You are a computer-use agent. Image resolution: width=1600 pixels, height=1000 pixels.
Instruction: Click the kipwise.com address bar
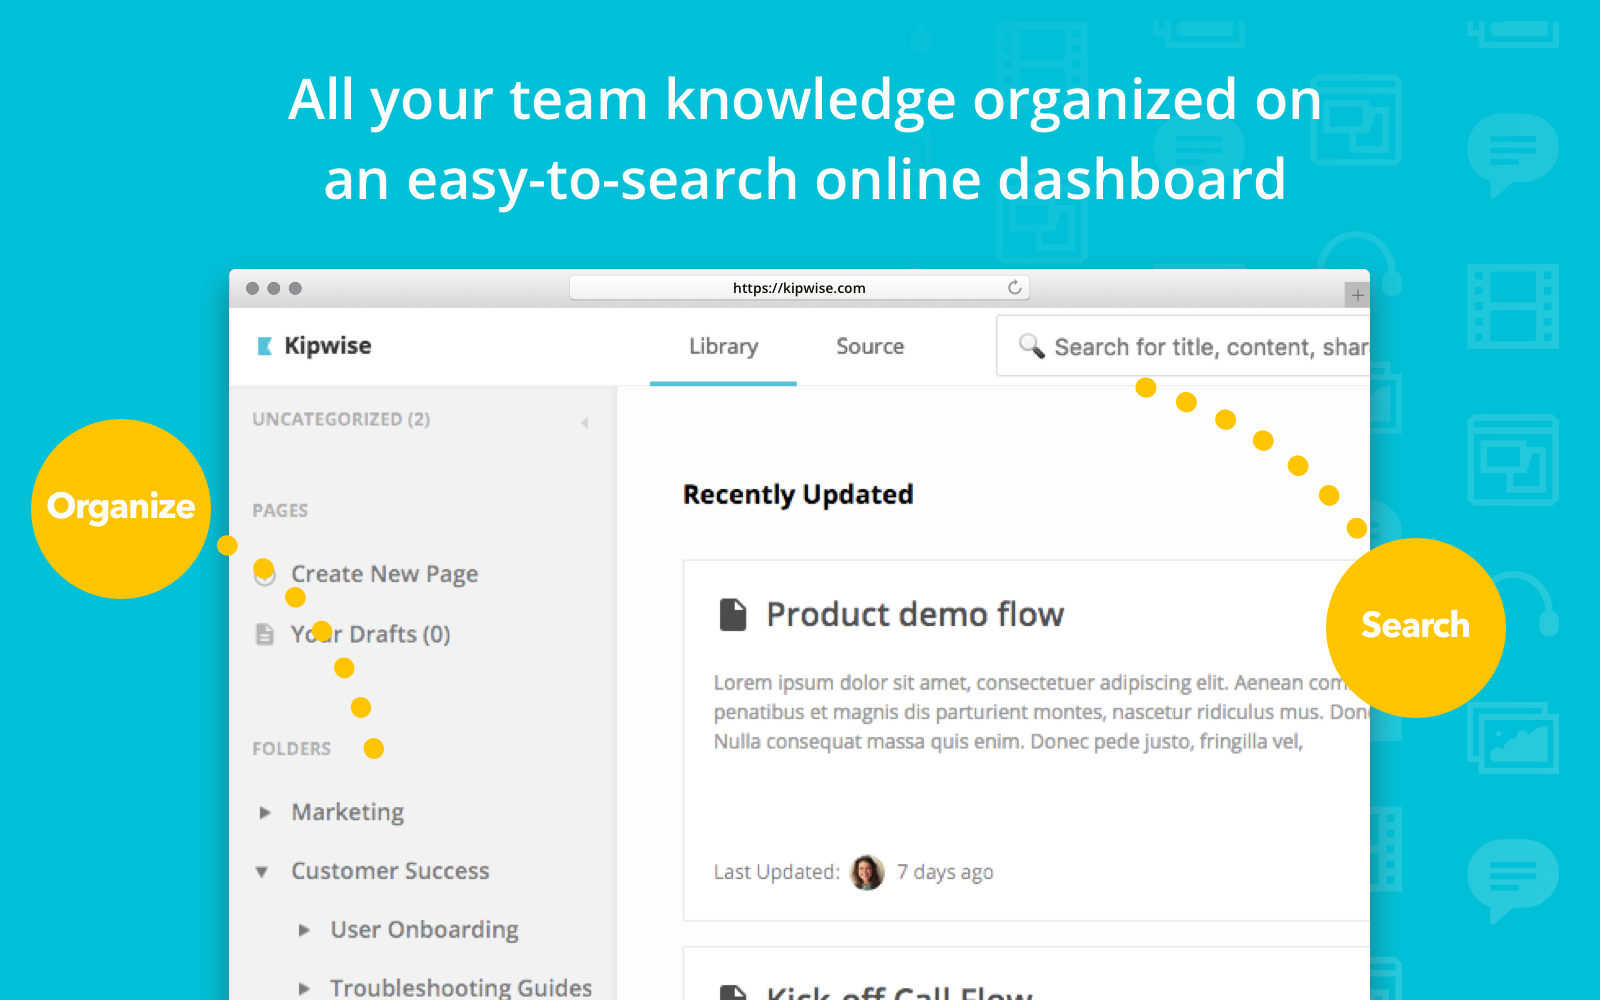coord(797,287)
